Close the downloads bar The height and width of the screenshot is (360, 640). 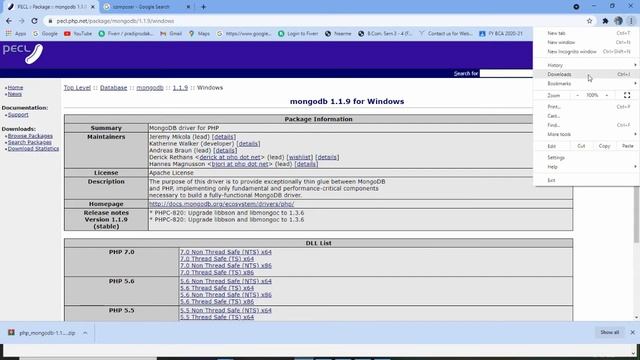click(632, 332)
